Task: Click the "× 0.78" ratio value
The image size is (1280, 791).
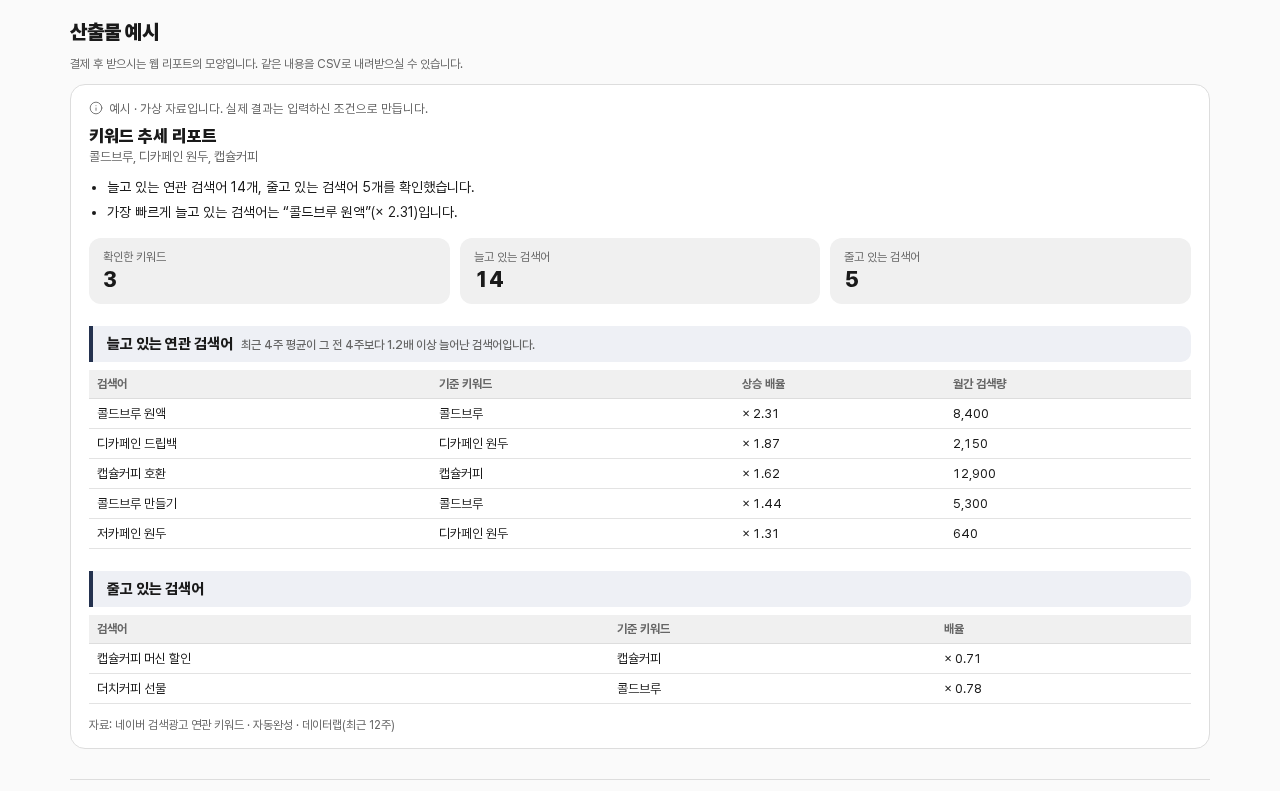Action: click(963, 689)
